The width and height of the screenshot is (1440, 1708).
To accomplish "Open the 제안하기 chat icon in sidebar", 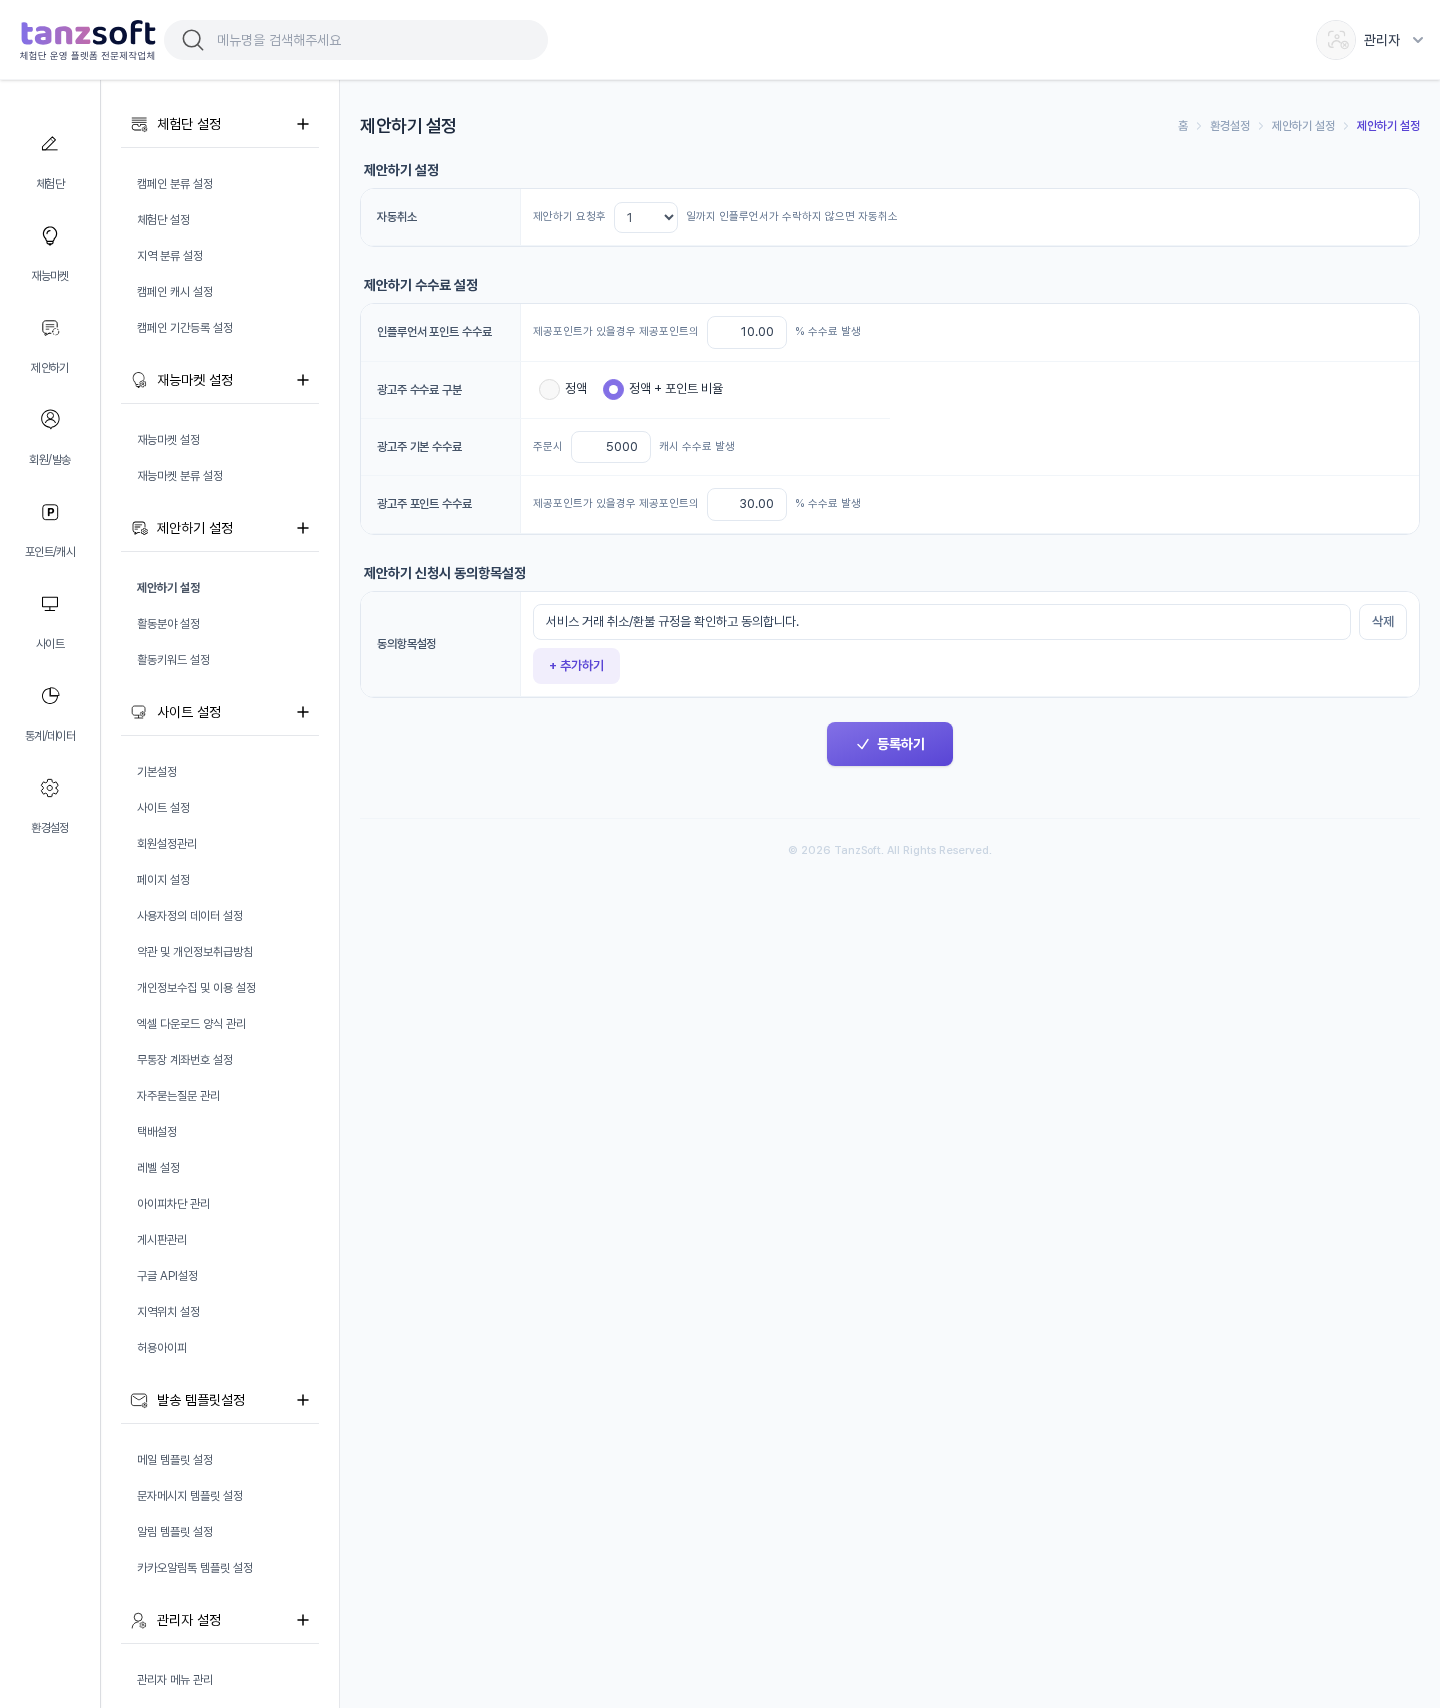I will tap(50, 328).
